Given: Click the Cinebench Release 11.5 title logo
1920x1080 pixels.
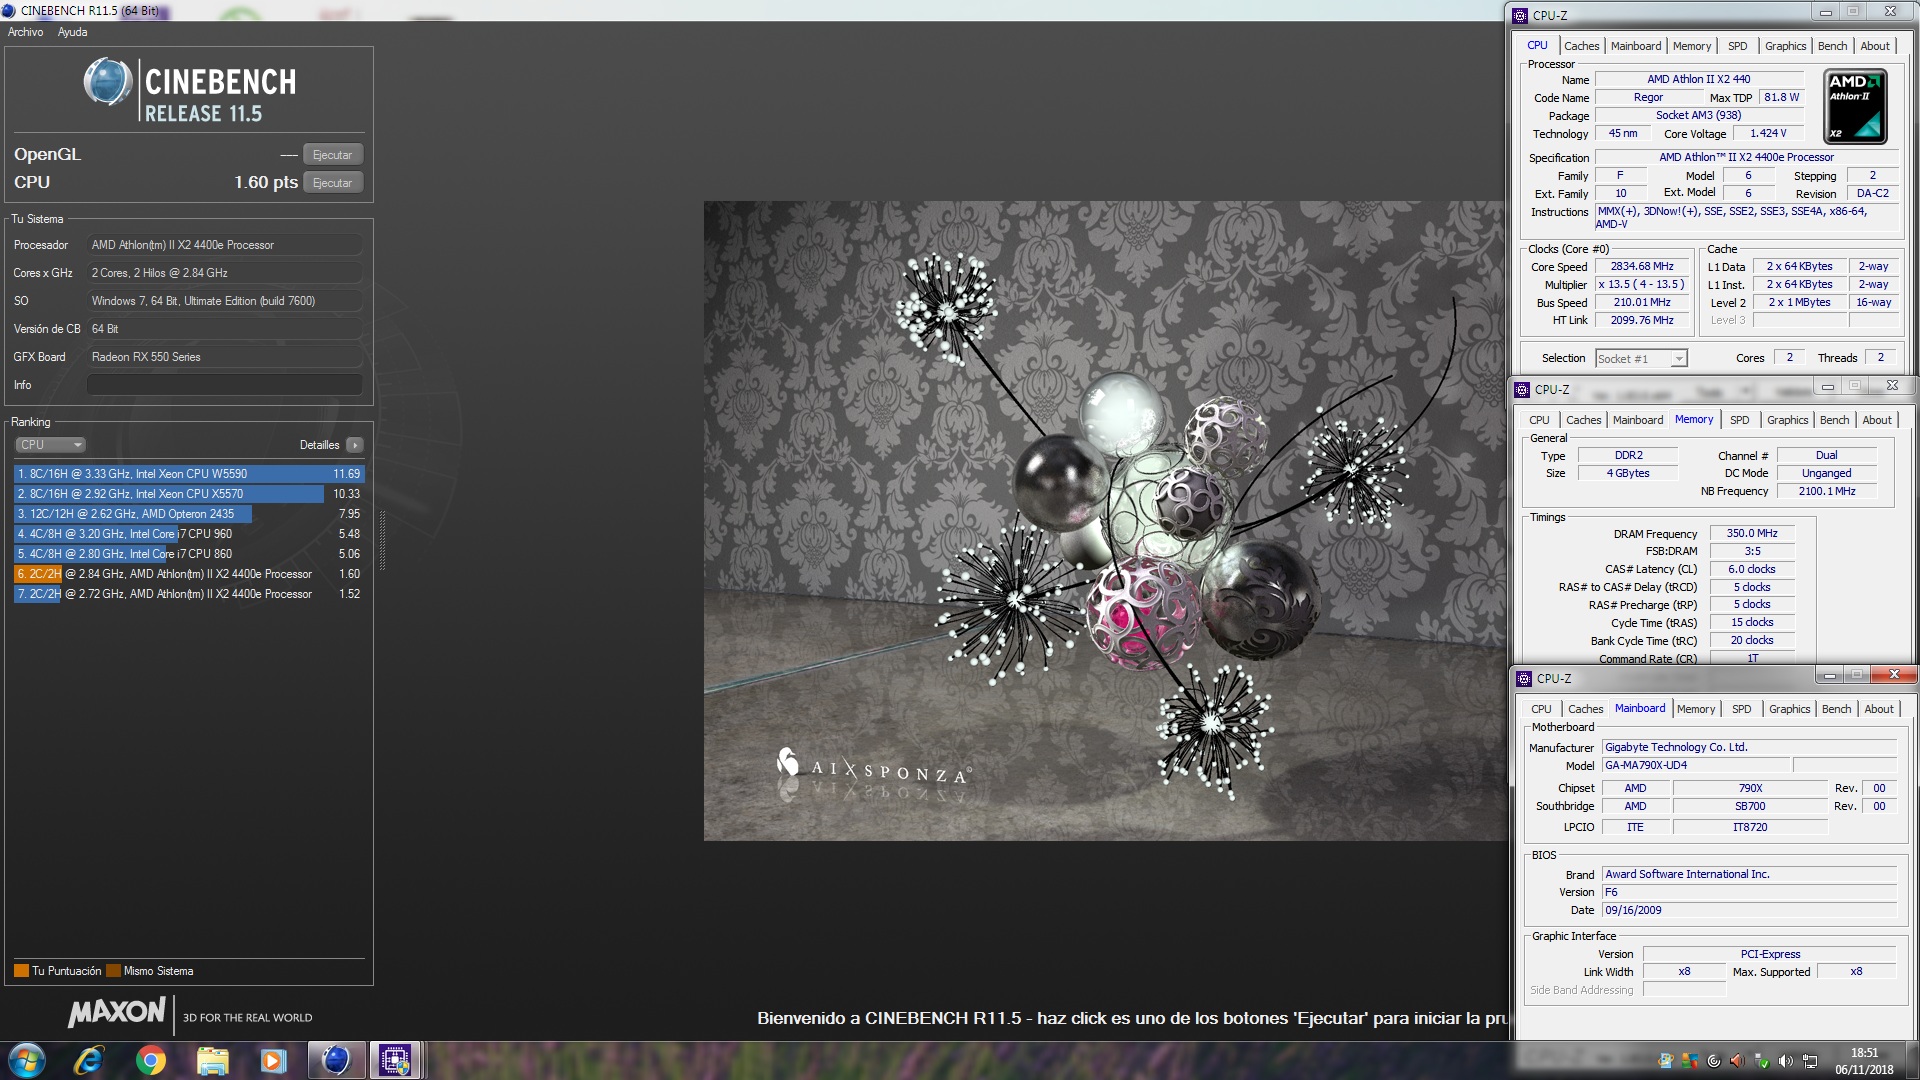Looking at the screenshot, I should [190, 90].
